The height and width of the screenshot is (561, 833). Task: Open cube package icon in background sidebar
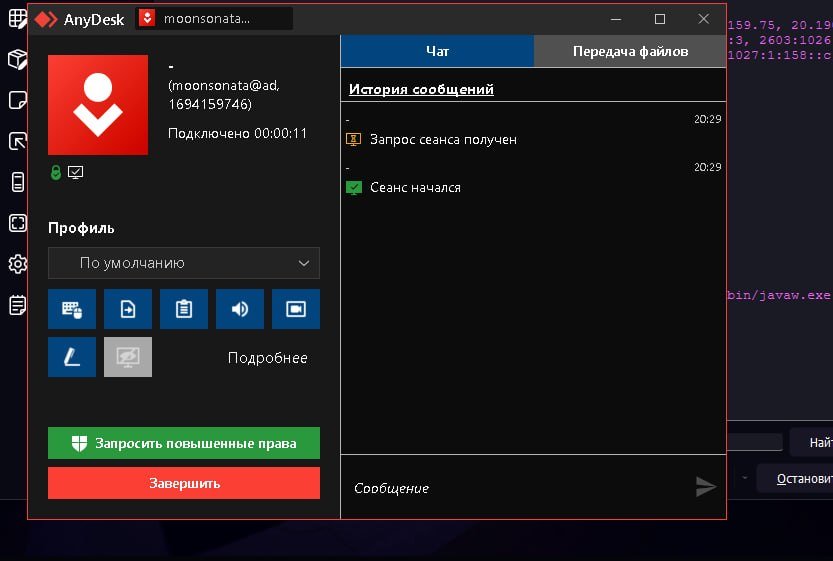tap(18, 60)
